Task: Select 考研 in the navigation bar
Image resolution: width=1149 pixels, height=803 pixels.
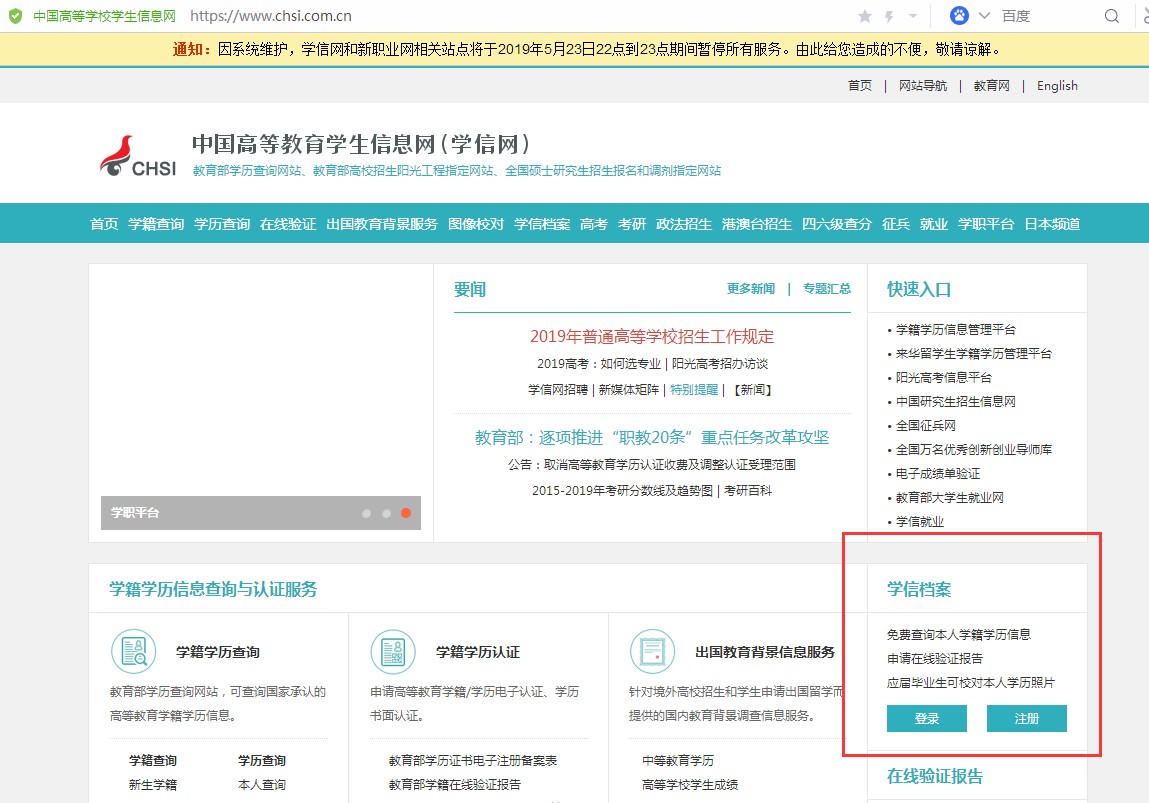Action: [x=632, y=224]
